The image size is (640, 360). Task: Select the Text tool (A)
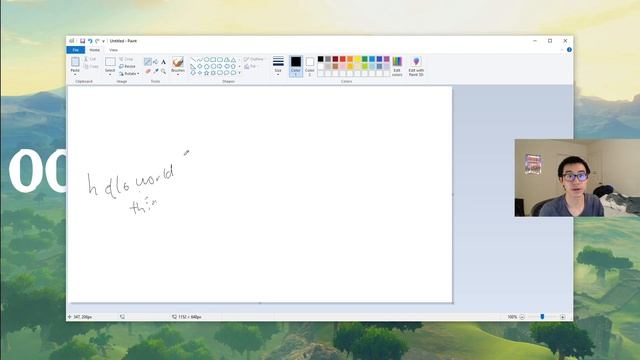pos(163,62)
